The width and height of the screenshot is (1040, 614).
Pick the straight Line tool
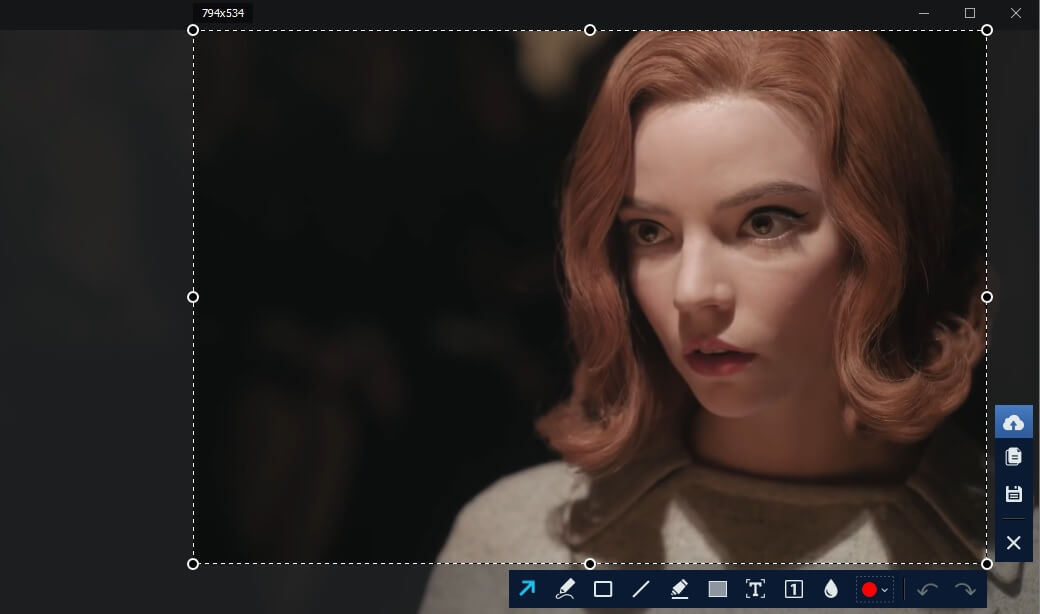[x=641, y=589]
